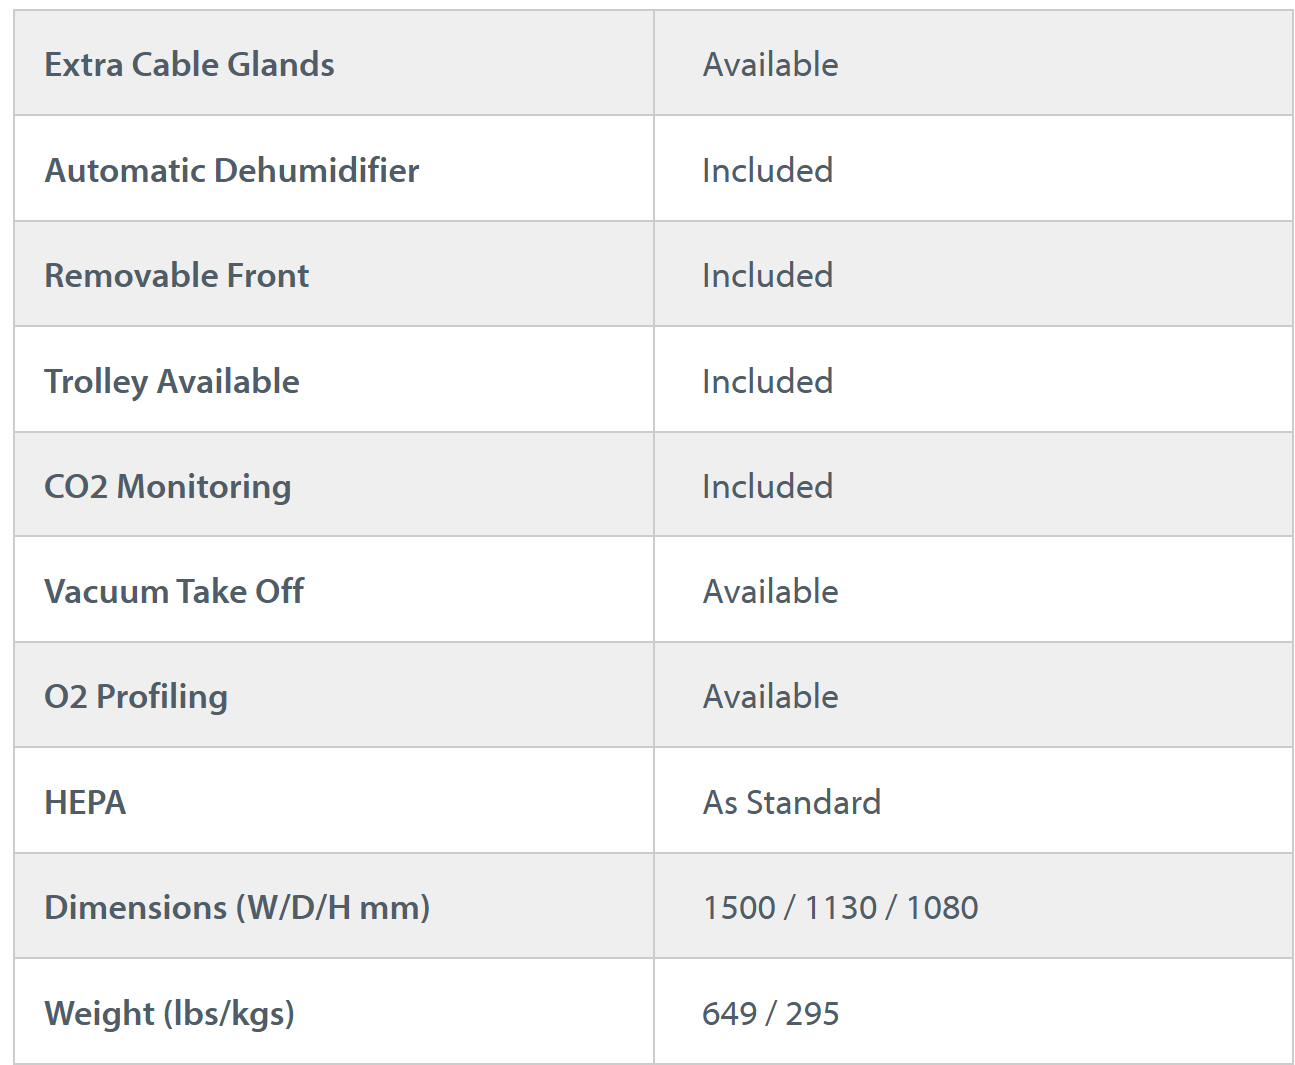This screenshot has height=1065, width=1295.
Task: Click the Vacuum Take Off label
Action: tap(174, 592)
